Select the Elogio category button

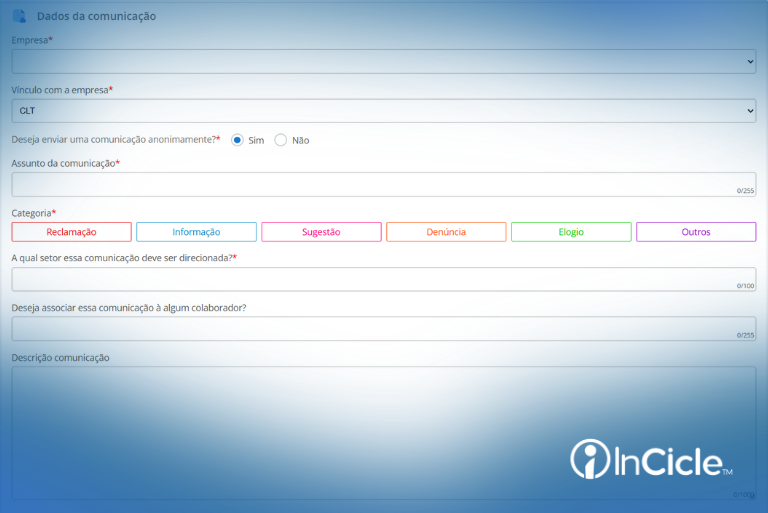571,232
